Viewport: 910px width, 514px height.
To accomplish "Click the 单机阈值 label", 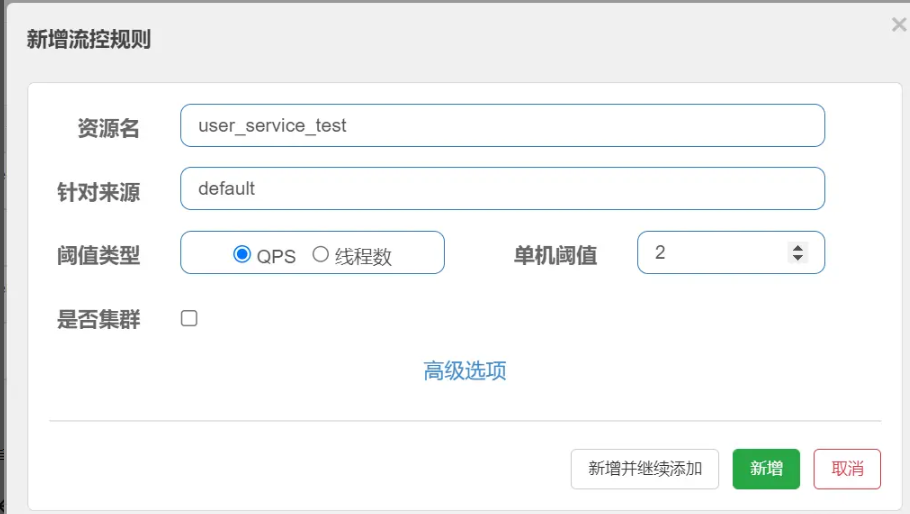I will coord(555,256).
